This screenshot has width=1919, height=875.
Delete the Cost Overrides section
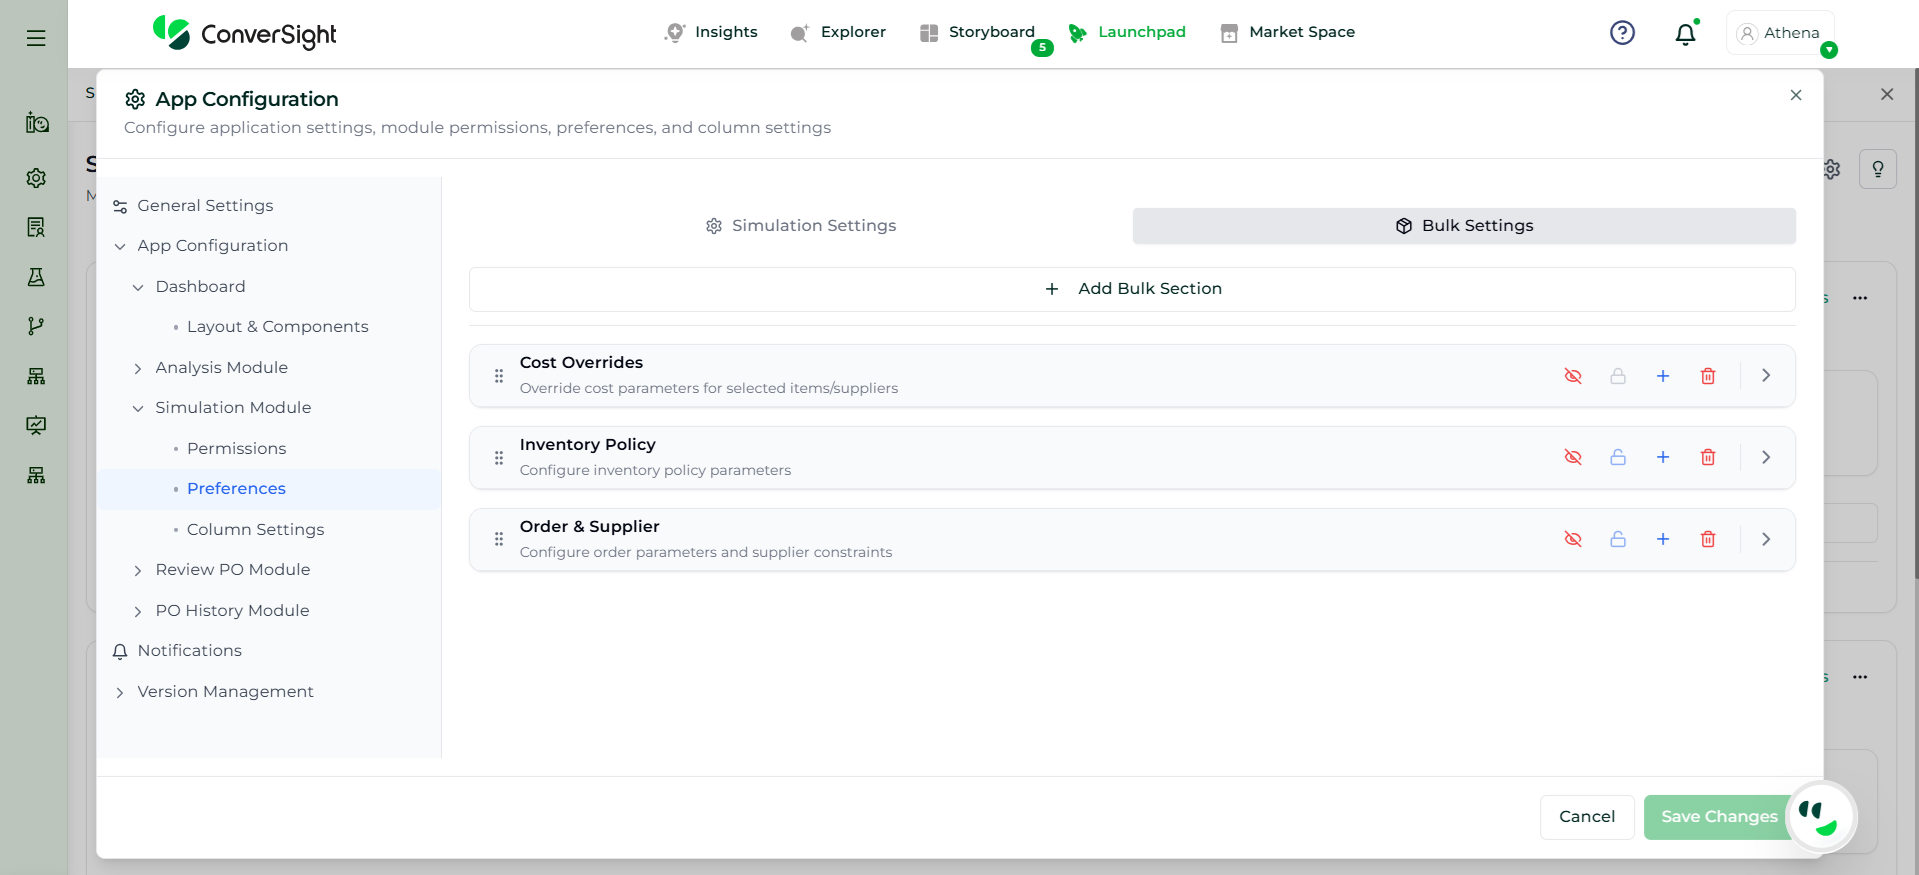1708,376
